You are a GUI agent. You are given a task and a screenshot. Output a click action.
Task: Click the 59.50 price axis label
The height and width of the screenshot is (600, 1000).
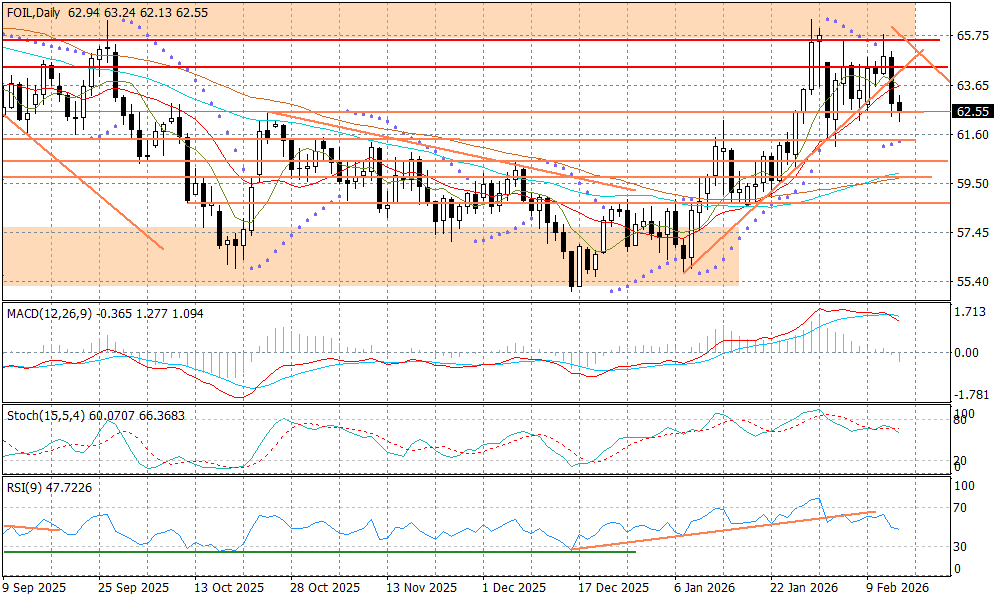[x=973, y=184]
